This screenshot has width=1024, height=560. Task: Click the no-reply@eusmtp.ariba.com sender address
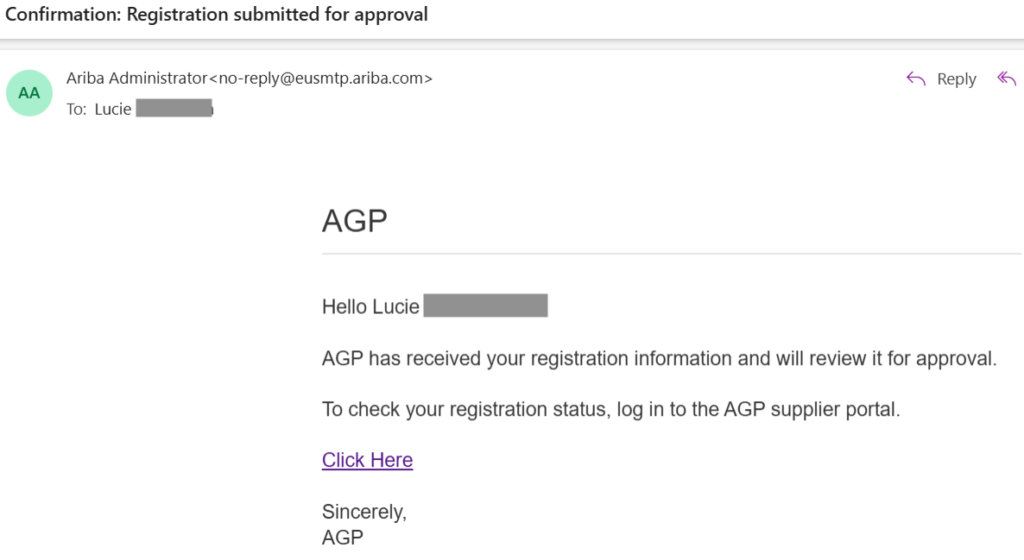(320, 78)
